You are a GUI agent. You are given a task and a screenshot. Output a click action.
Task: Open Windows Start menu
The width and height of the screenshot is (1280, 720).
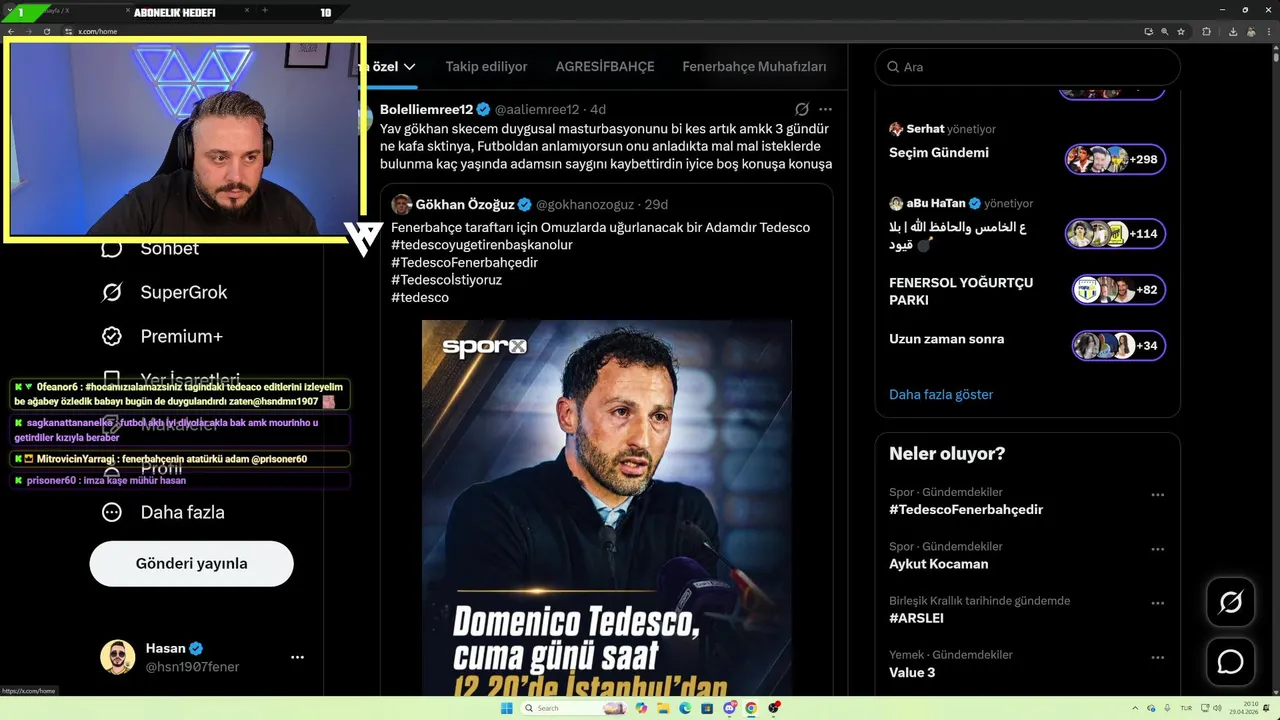click(x=506, y=708)
